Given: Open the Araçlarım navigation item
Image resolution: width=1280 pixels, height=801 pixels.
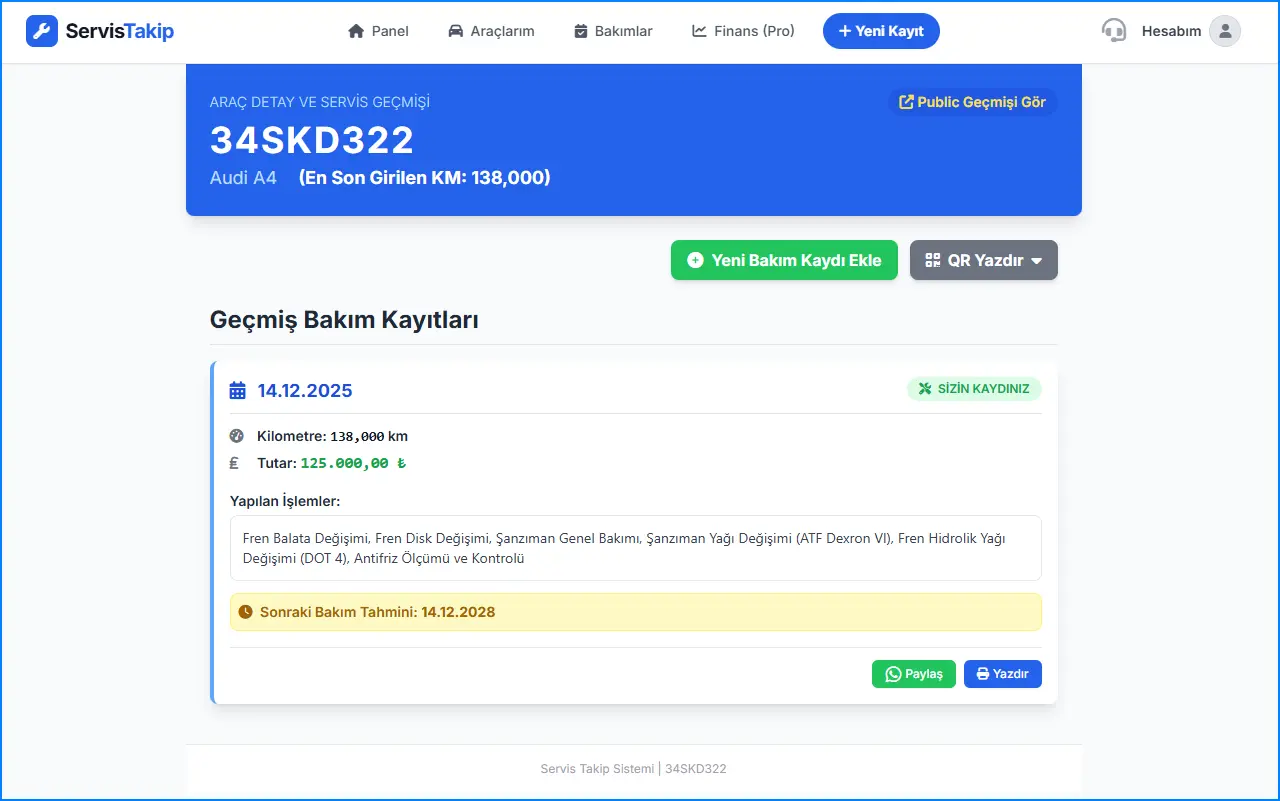Looking at the screenshot, I should pos(491,31).
